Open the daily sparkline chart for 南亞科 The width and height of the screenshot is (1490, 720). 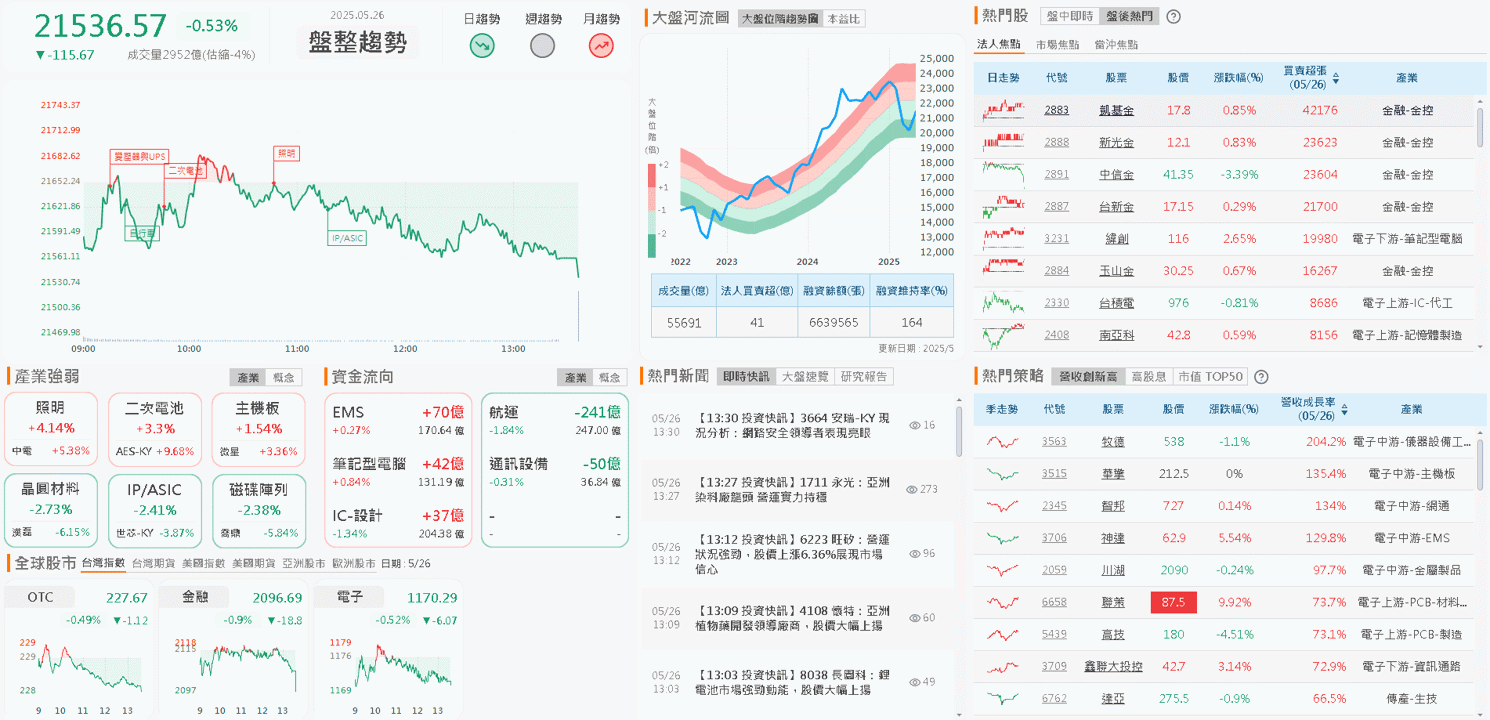click(1003, 335)
